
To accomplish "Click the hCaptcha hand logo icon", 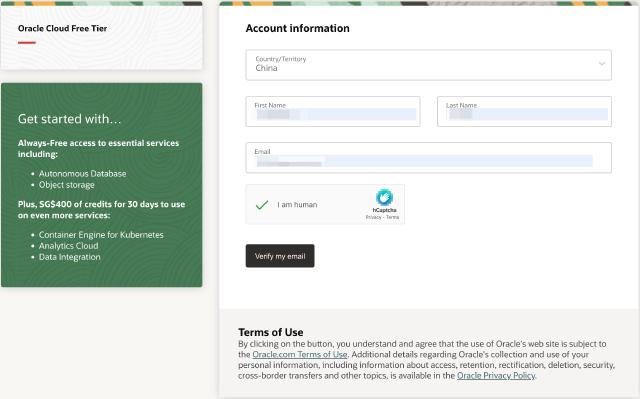I will [384, 197].
